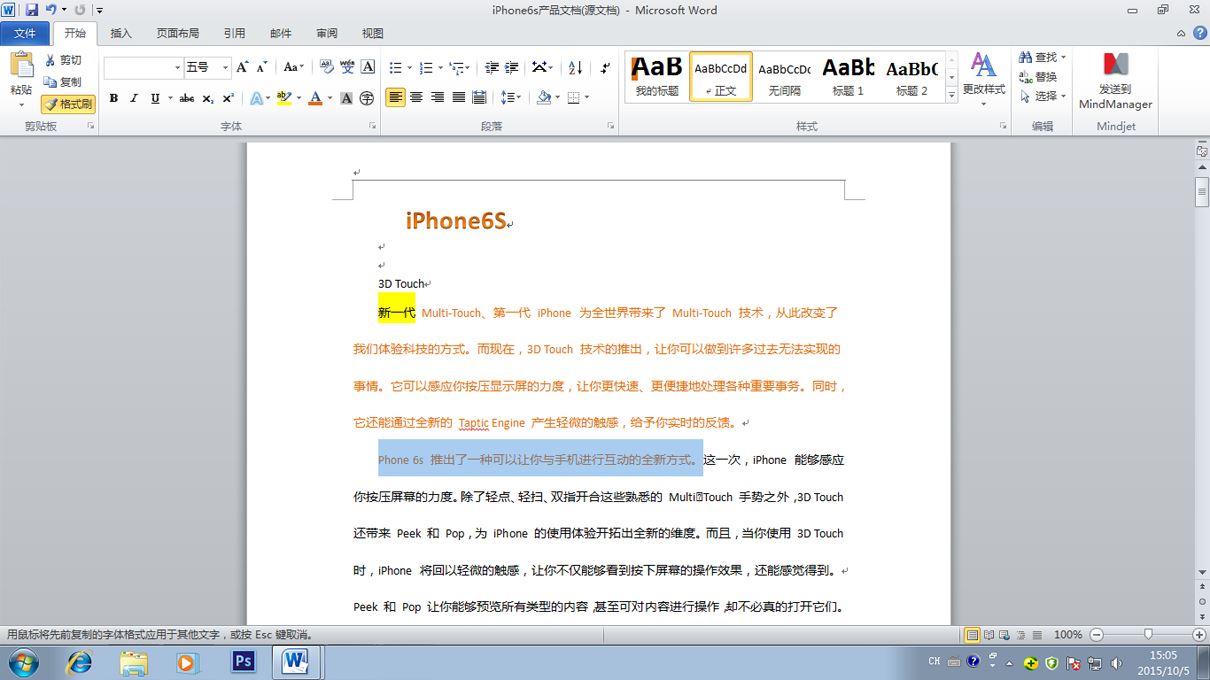This screenshot has width=1210, height=680.
Task: Open 更改样式 (Change Styles) menu
Action: pos(984,79)
